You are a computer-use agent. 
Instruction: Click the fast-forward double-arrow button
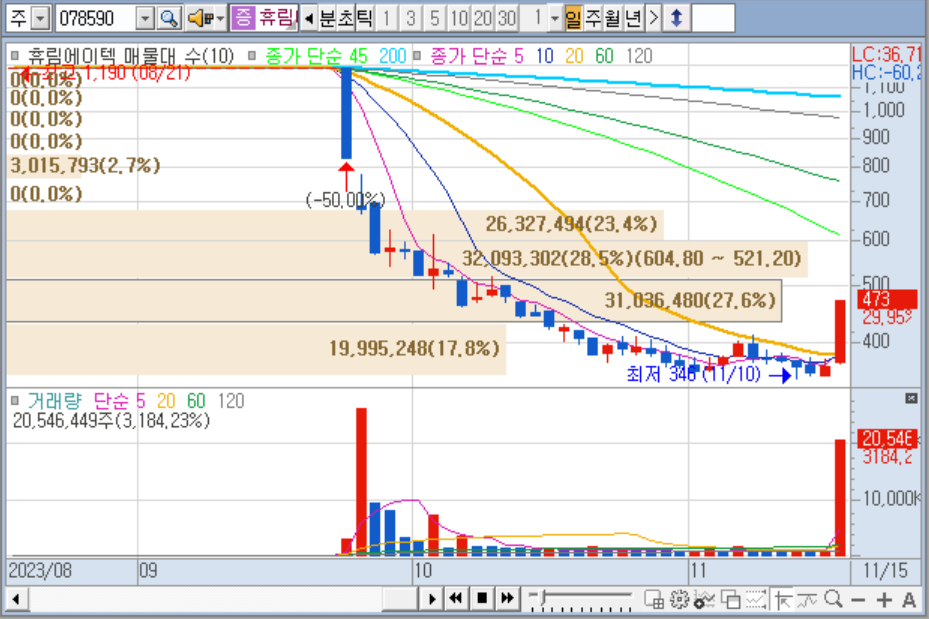pos(507,598)
